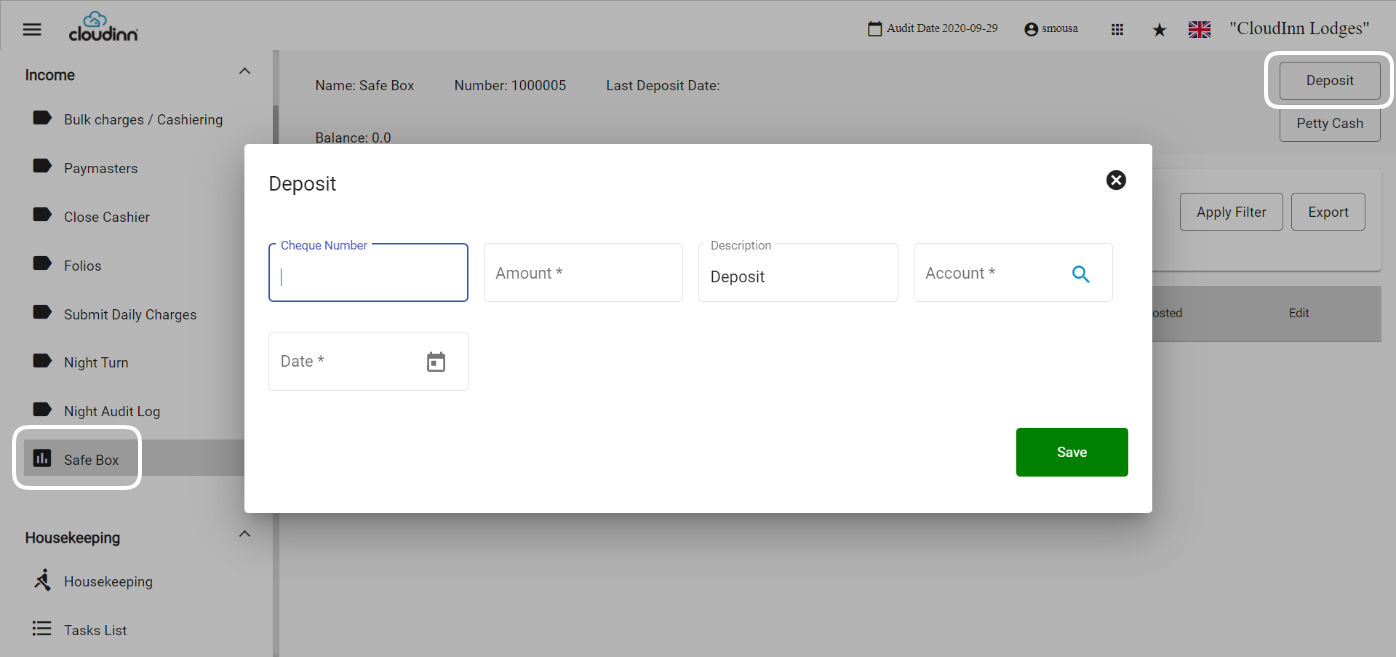Image resolution: width=1396 pixels, height=657 pixels.
Task: Click the favorites star icon
Action: point(1159,30)
